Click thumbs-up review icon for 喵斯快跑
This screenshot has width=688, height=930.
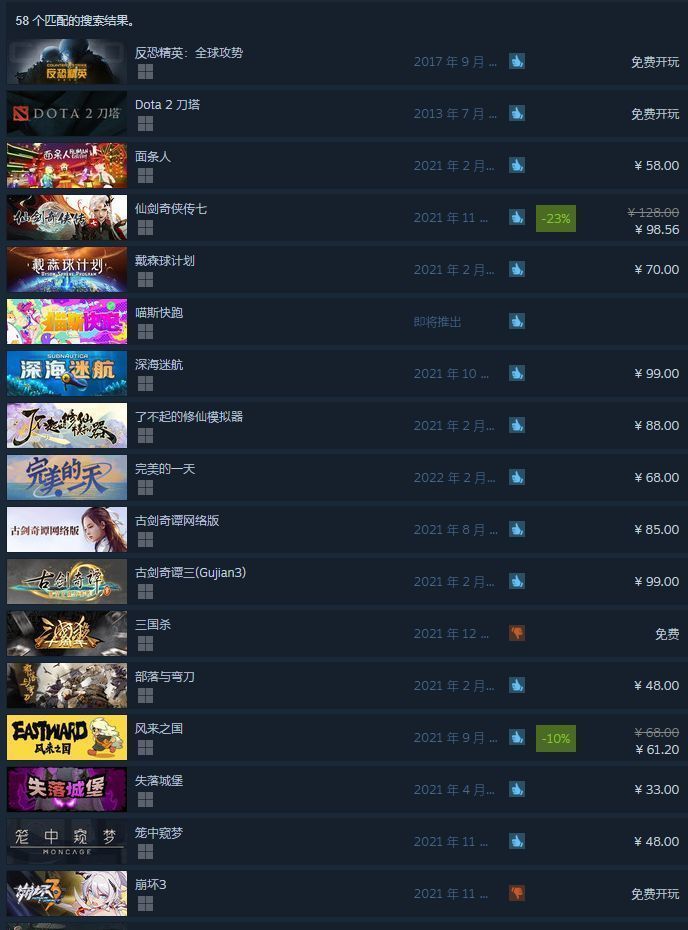pyautogui.click(x=517, y=321)
